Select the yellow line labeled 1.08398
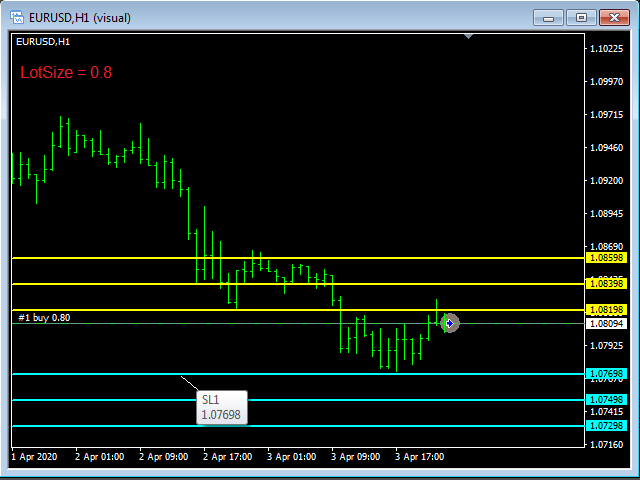 [x=298, y=284]
